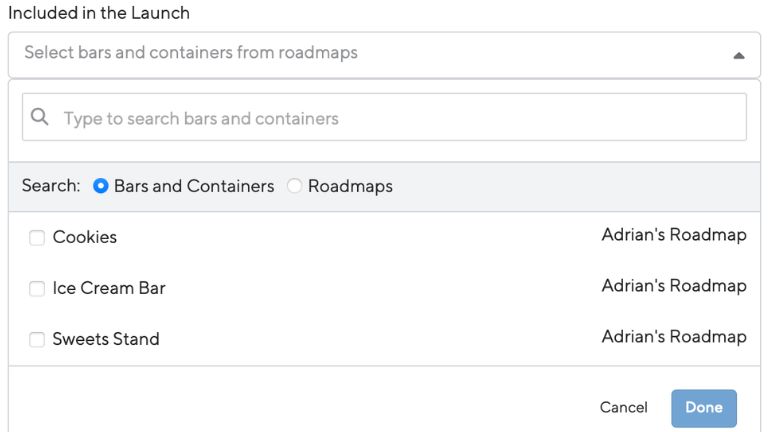Click Adrian's Roadmap beside Cookies

(x=674, y=235)
